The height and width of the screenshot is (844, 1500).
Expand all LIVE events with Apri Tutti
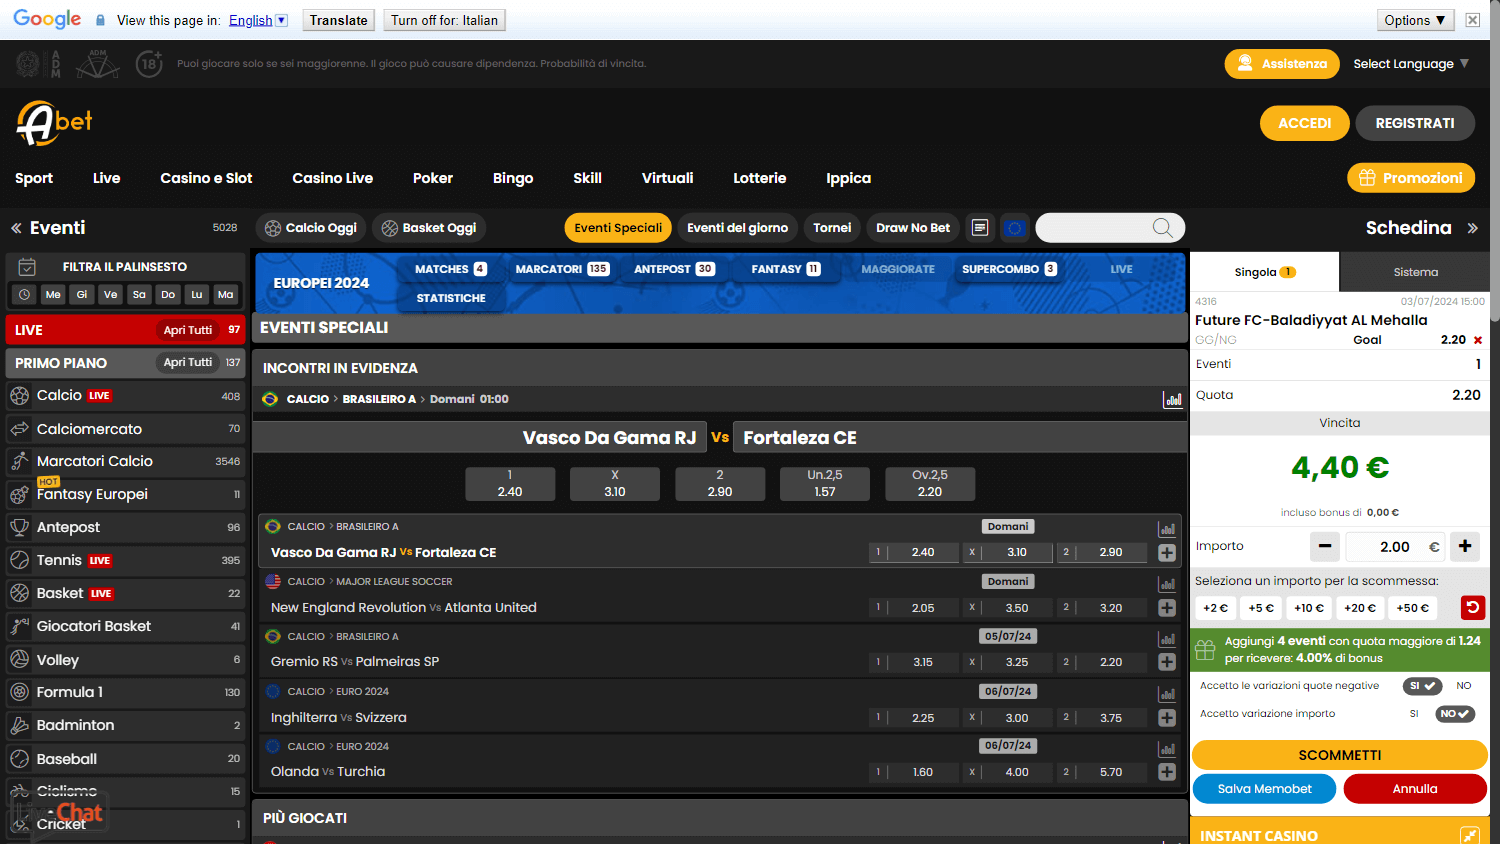188,330
